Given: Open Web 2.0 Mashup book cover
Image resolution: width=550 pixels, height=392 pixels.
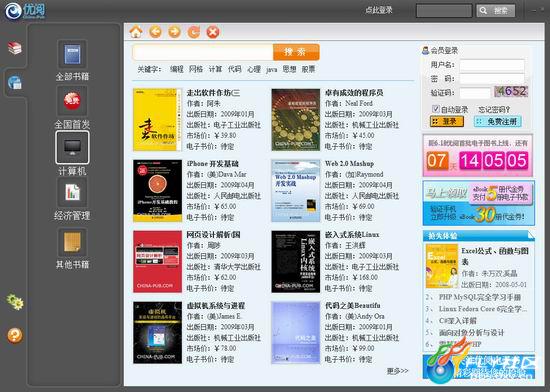Looking at the screenshot, I should click(x=295, y=191).
